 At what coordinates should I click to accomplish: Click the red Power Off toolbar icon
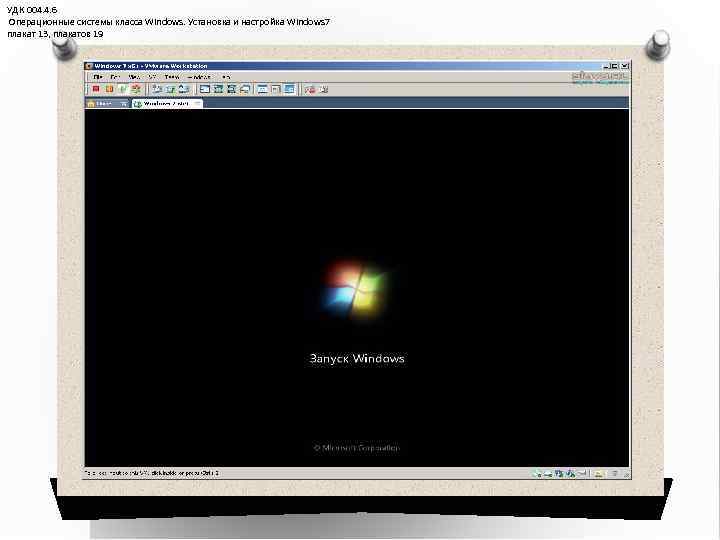tap(96, 89)
